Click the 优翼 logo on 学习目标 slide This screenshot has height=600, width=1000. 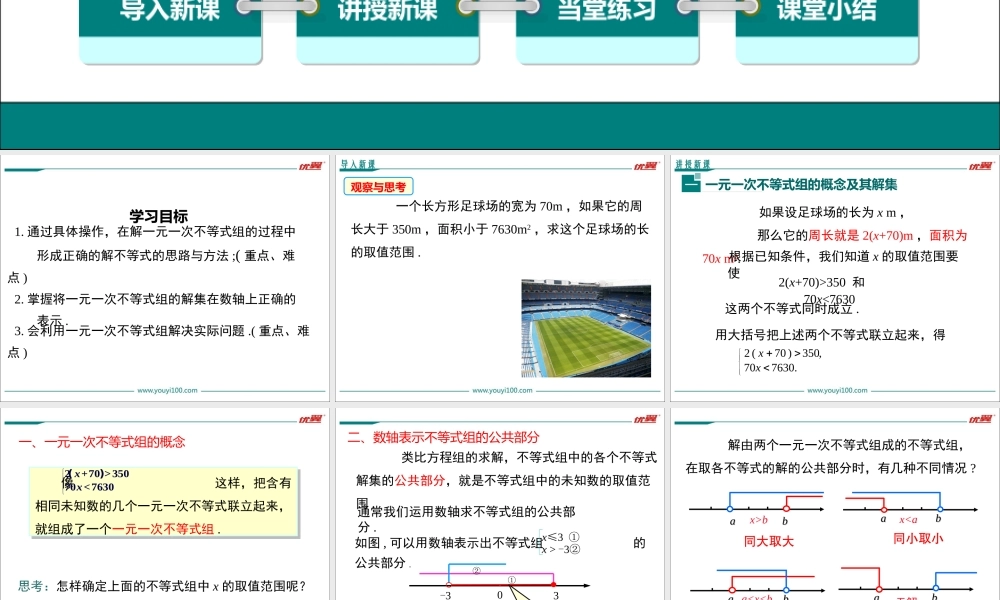pos(310,166)
